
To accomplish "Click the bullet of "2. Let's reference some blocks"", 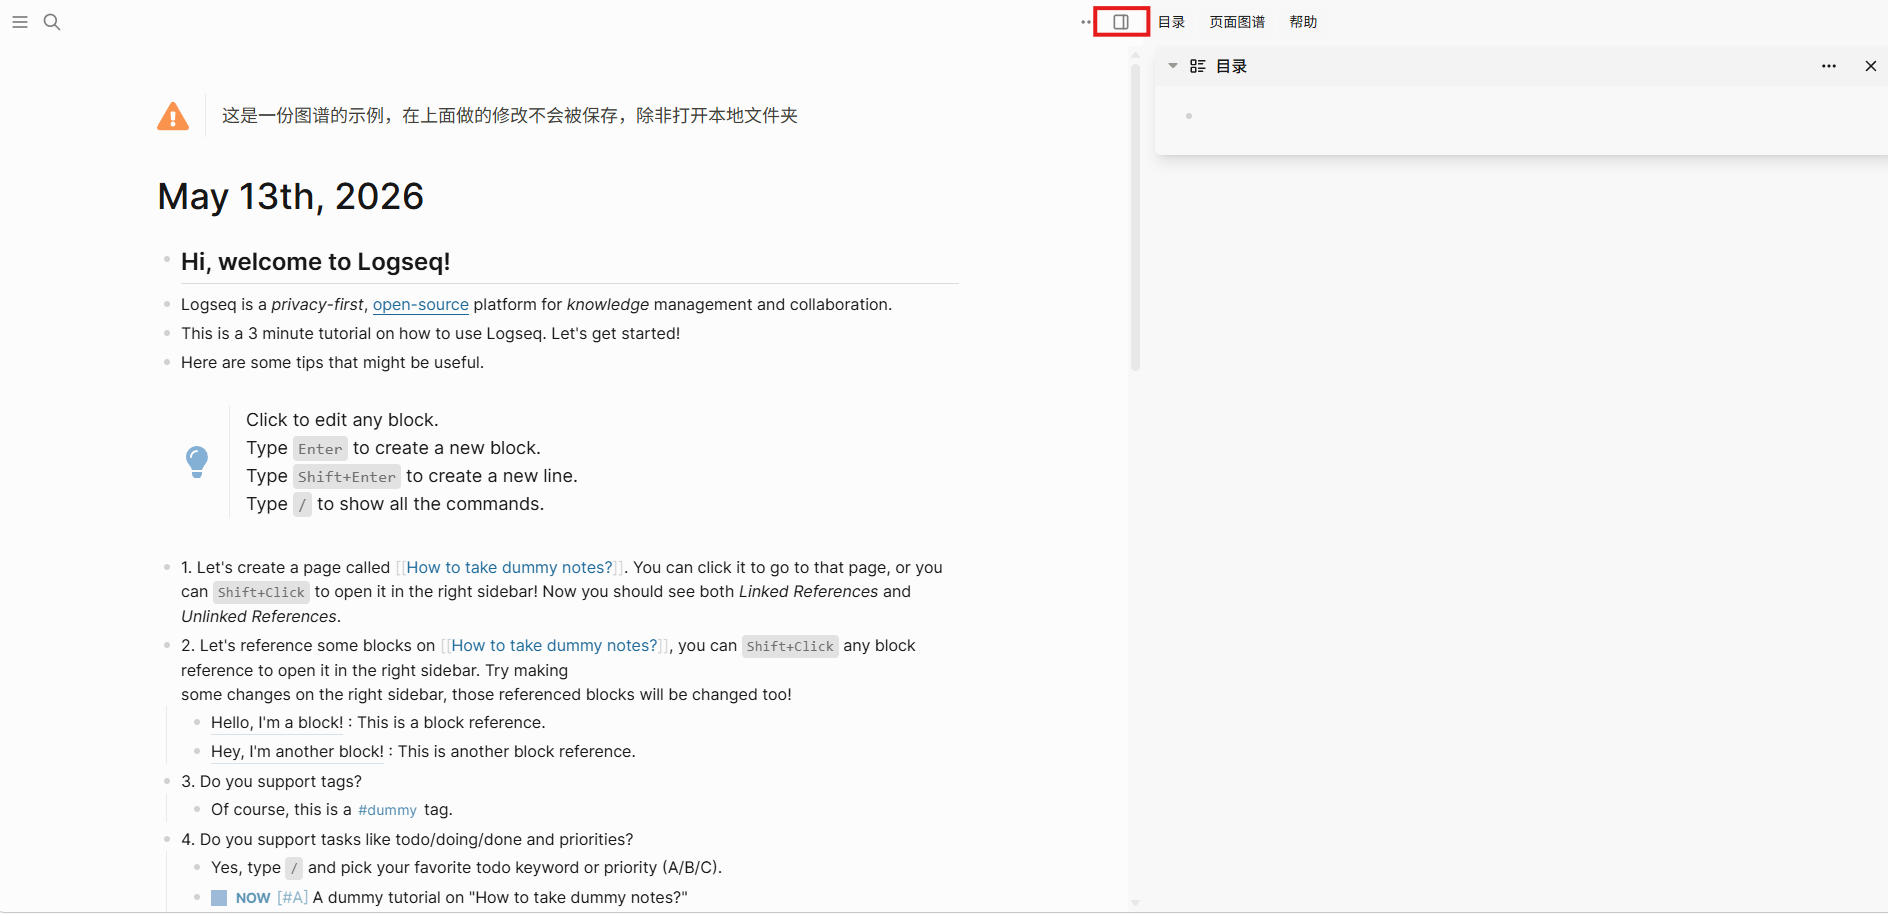I will coord(167,645).
